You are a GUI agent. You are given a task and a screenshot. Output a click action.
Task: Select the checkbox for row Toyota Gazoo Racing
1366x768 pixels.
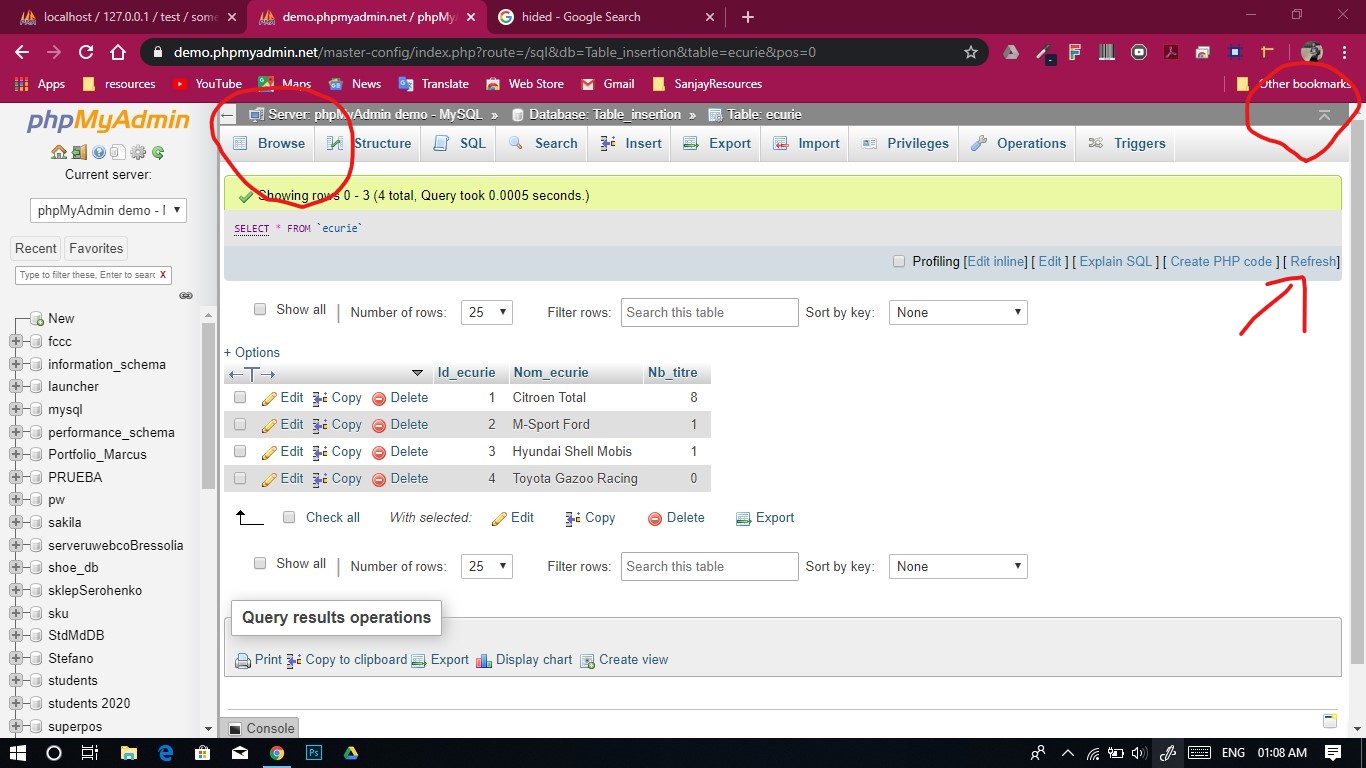240,478
